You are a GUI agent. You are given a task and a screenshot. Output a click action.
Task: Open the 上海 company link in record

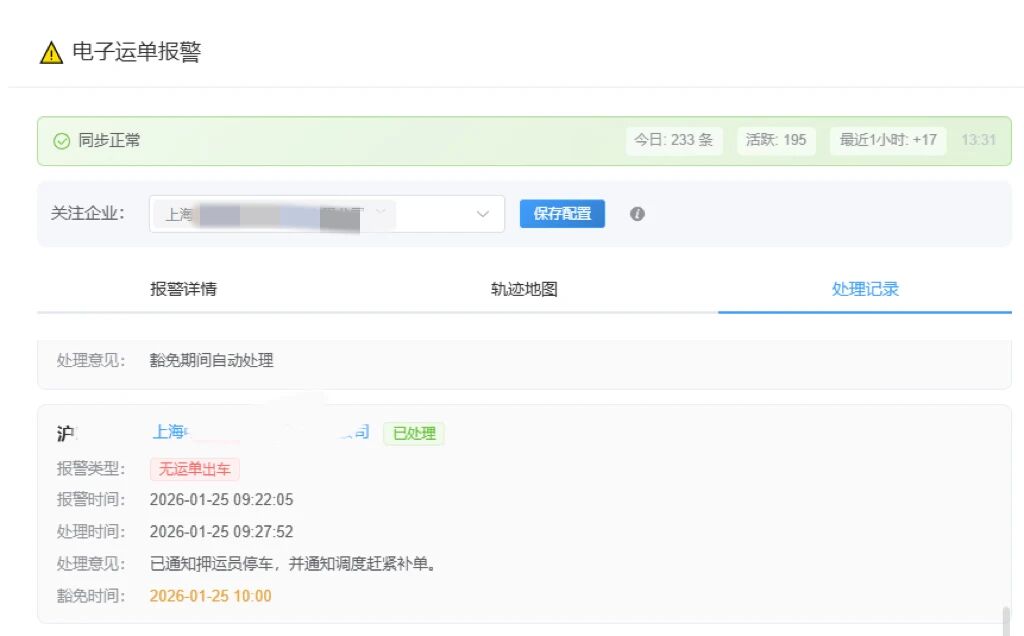pyautogui.click(x=261, y=432)
